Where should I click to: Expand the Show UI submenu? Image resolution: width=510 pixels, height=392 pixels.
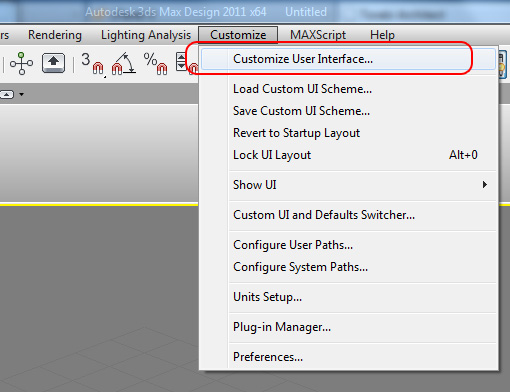click(348, 185)
